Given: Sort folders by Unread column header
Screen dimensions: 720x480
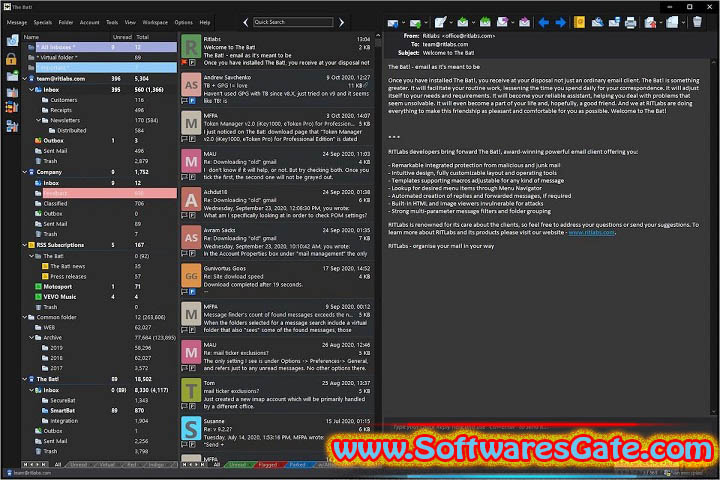Looking at the screenshot, I should tap(122, 37).
